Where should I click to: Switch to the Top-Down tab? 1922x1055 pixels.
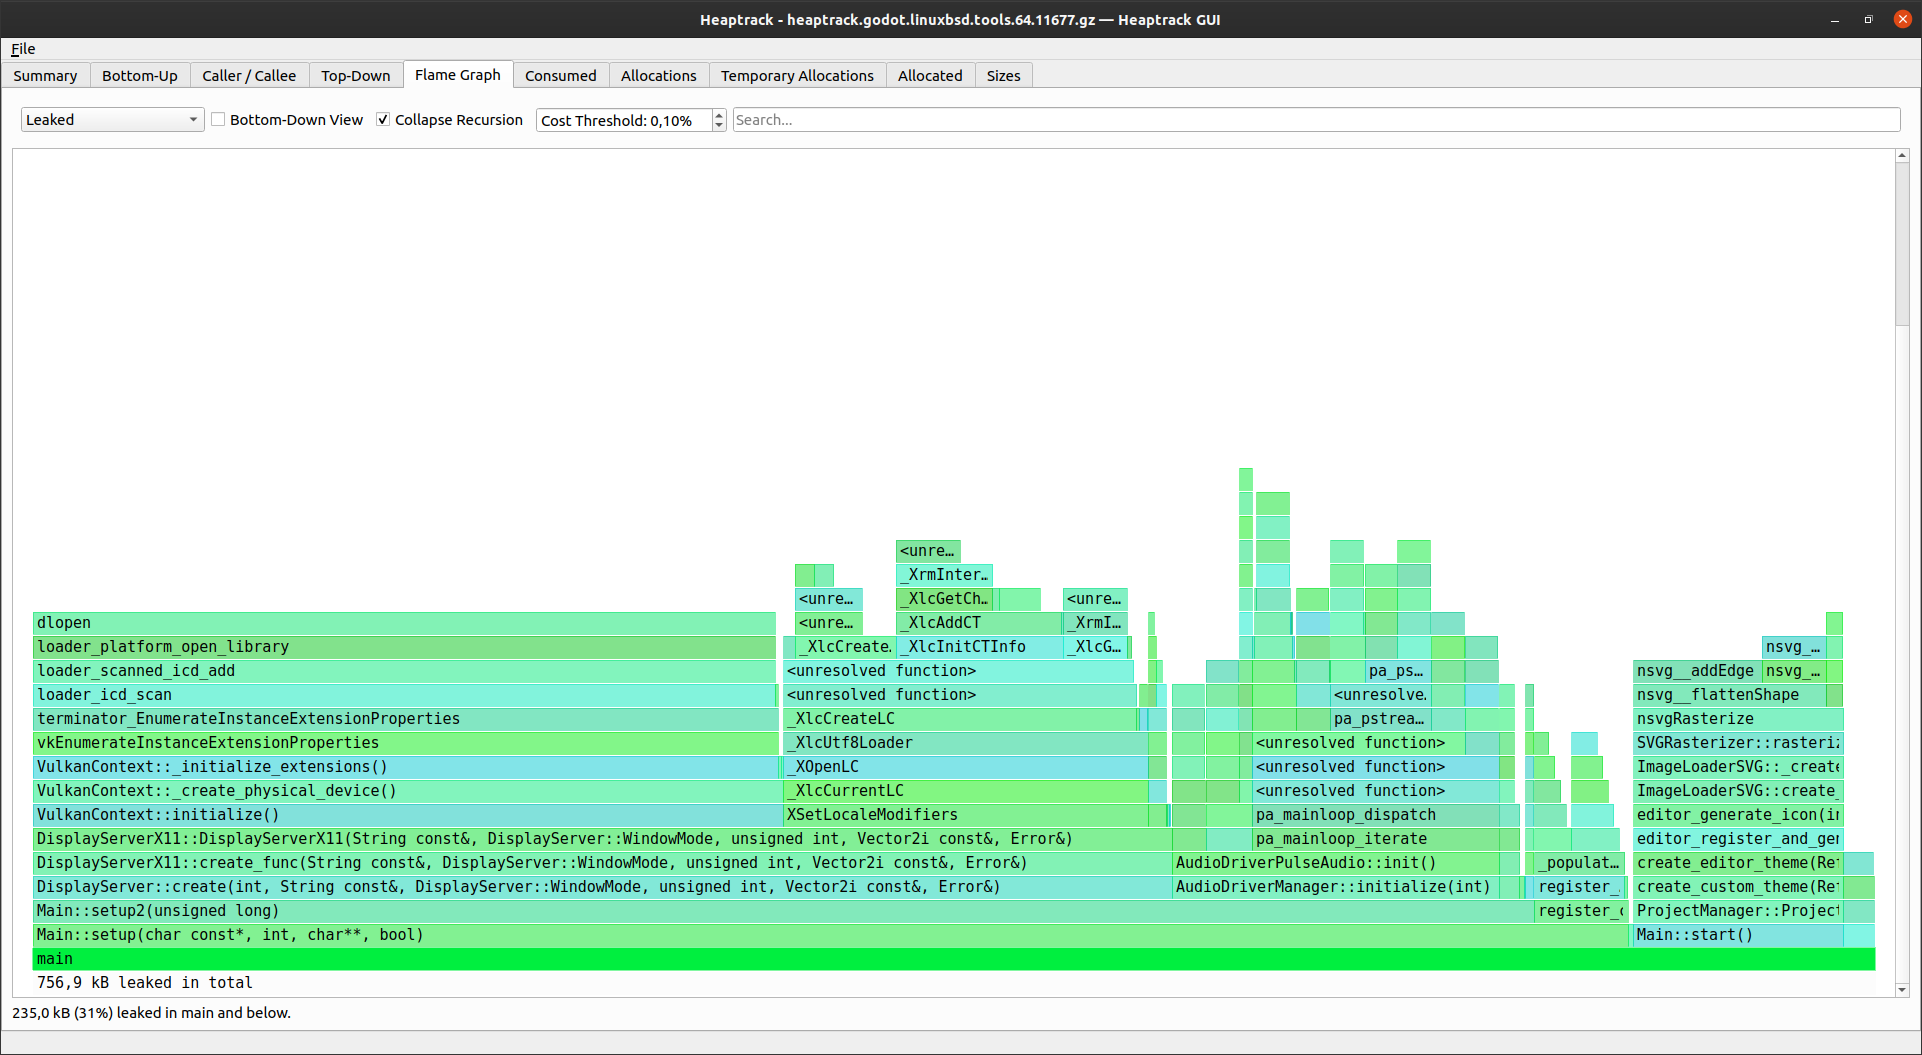(355, 75)
